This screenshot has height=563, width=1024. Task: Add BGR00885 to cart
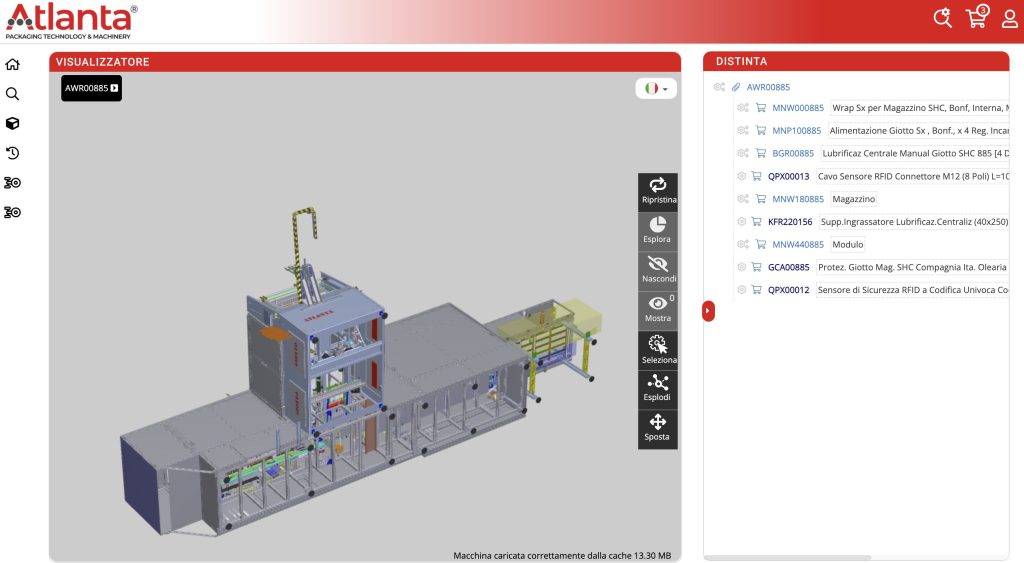[x=761, y=153]
